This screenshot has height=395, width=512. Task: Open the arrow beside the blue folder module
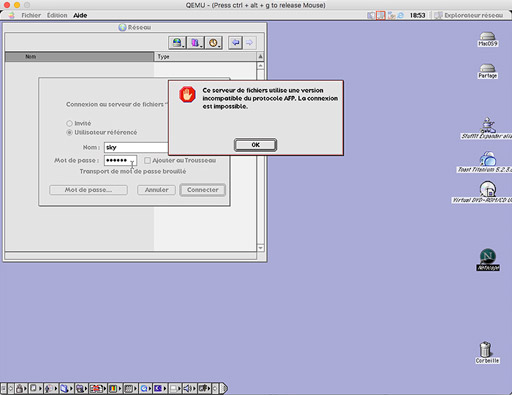point(71,388)
